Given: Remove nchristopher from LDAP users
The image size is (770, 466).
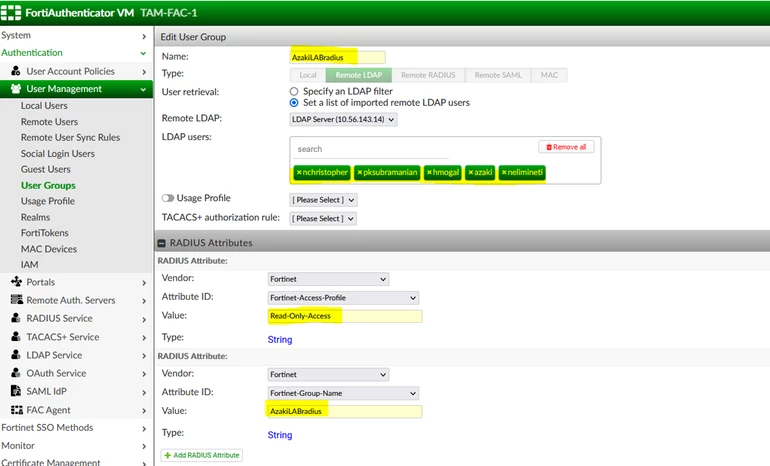Looking at the screenshot, I should 299,172.
